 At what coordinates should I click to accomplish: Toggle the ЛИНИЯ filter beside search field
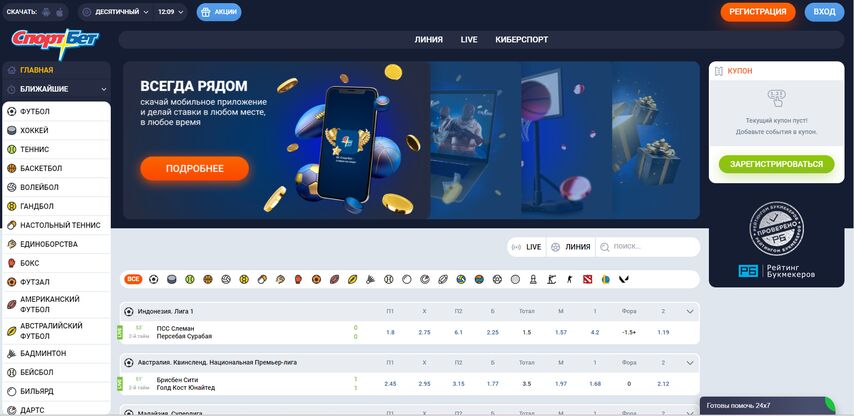pyautogui.click(x=570, y=246)
